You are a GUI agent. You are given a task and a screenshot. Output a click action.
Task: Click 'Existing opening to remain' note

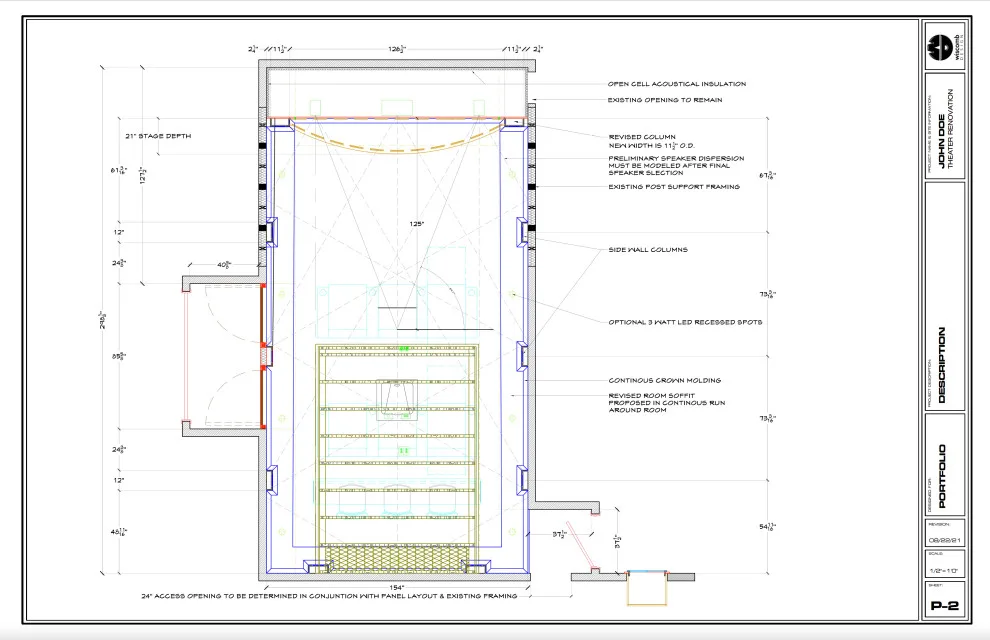pos(665,100)
